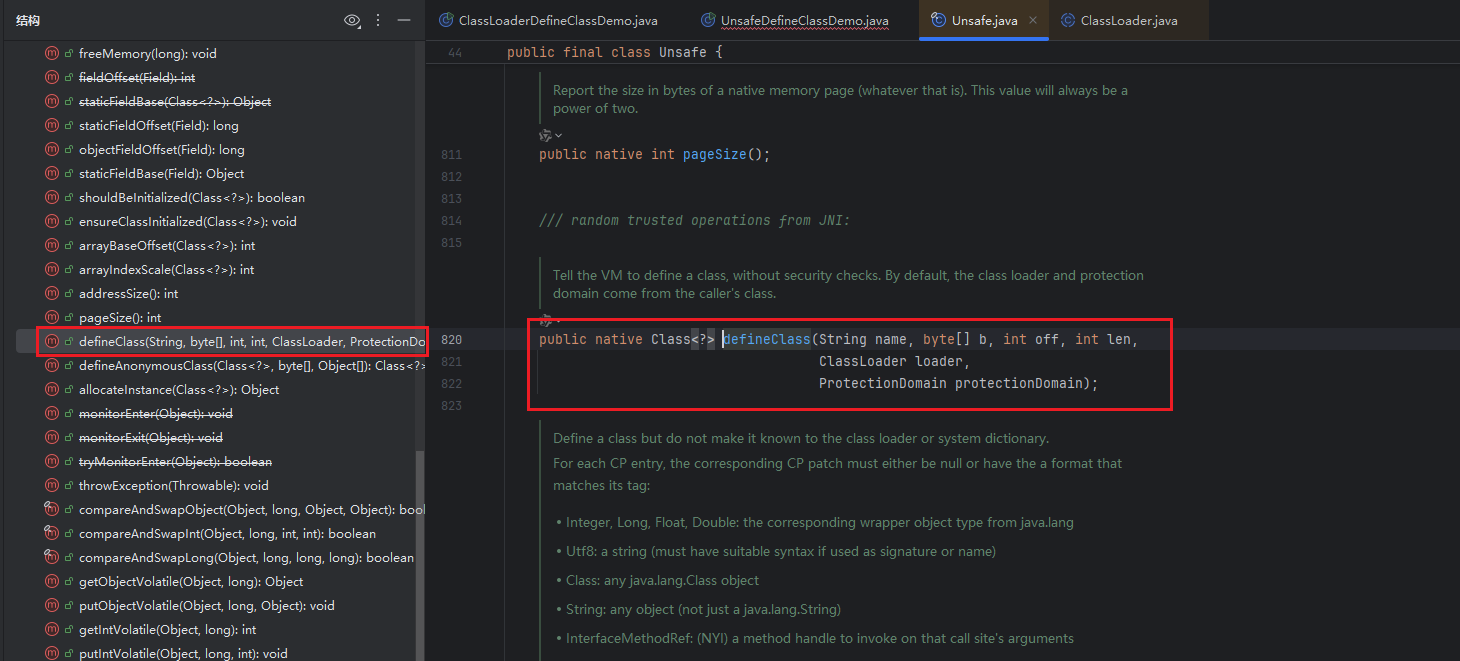Open the structure panel three-dot options menu
The width and height of the screenshot is (1460, 661).
[378, 20]
